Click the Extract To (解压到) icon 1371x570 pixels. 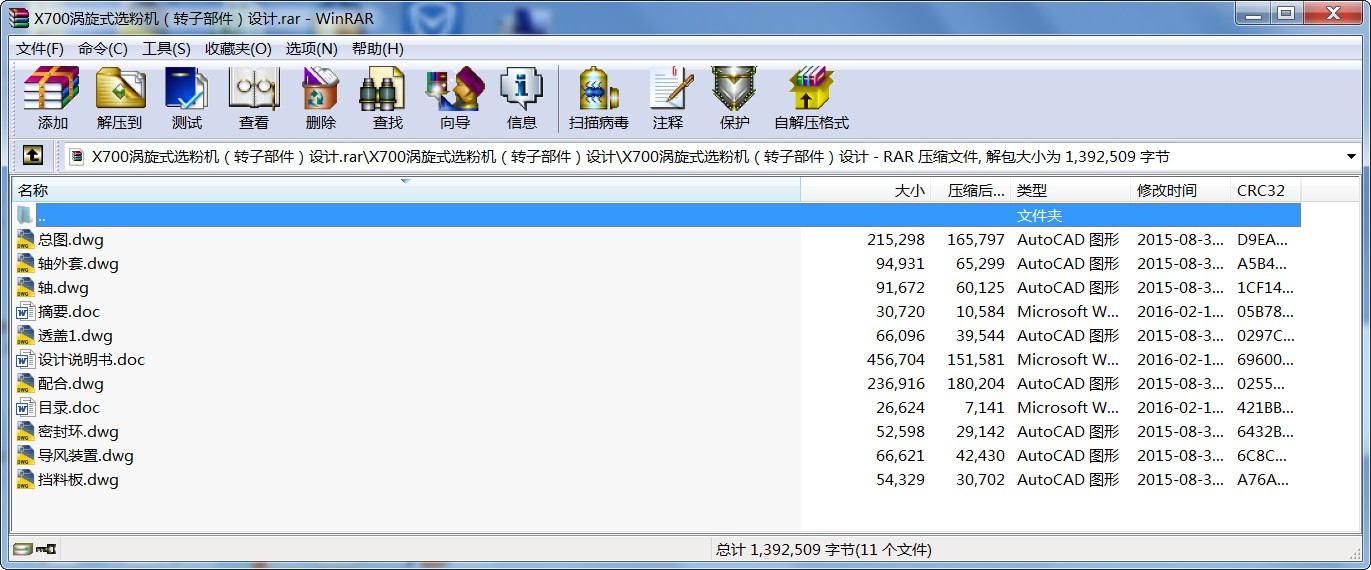pos(120,98)
